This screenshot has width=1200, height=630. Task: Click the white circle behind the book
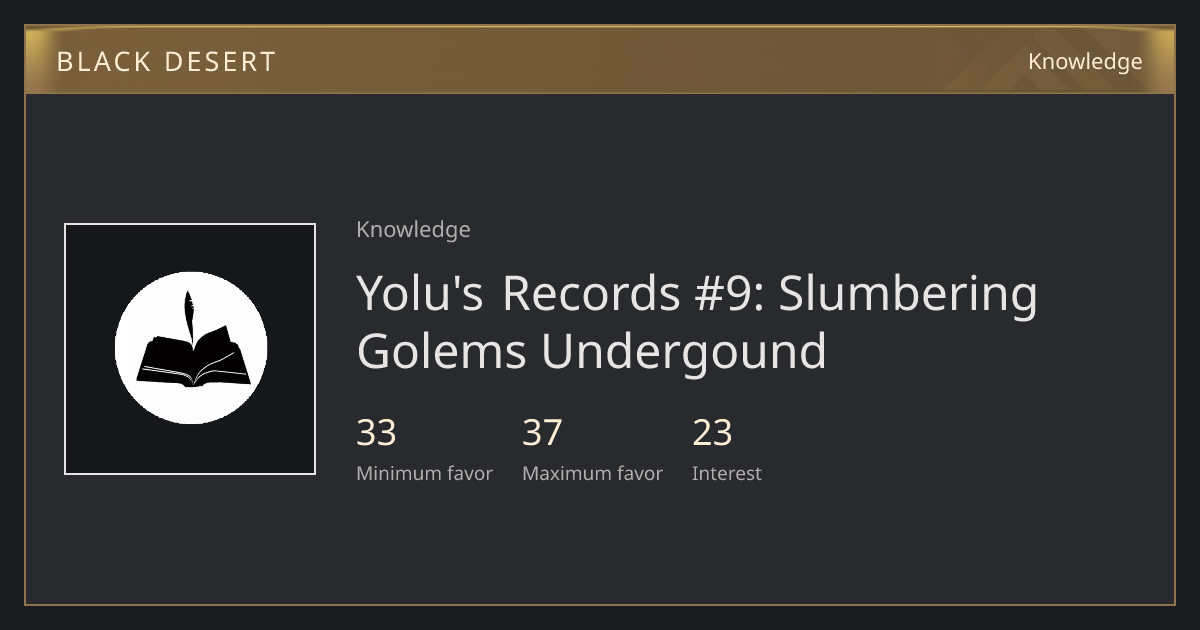coord(191,348)
